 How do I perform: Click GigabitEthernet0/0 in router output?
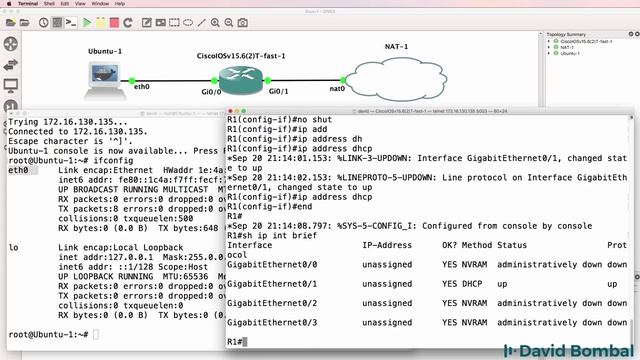272,264
